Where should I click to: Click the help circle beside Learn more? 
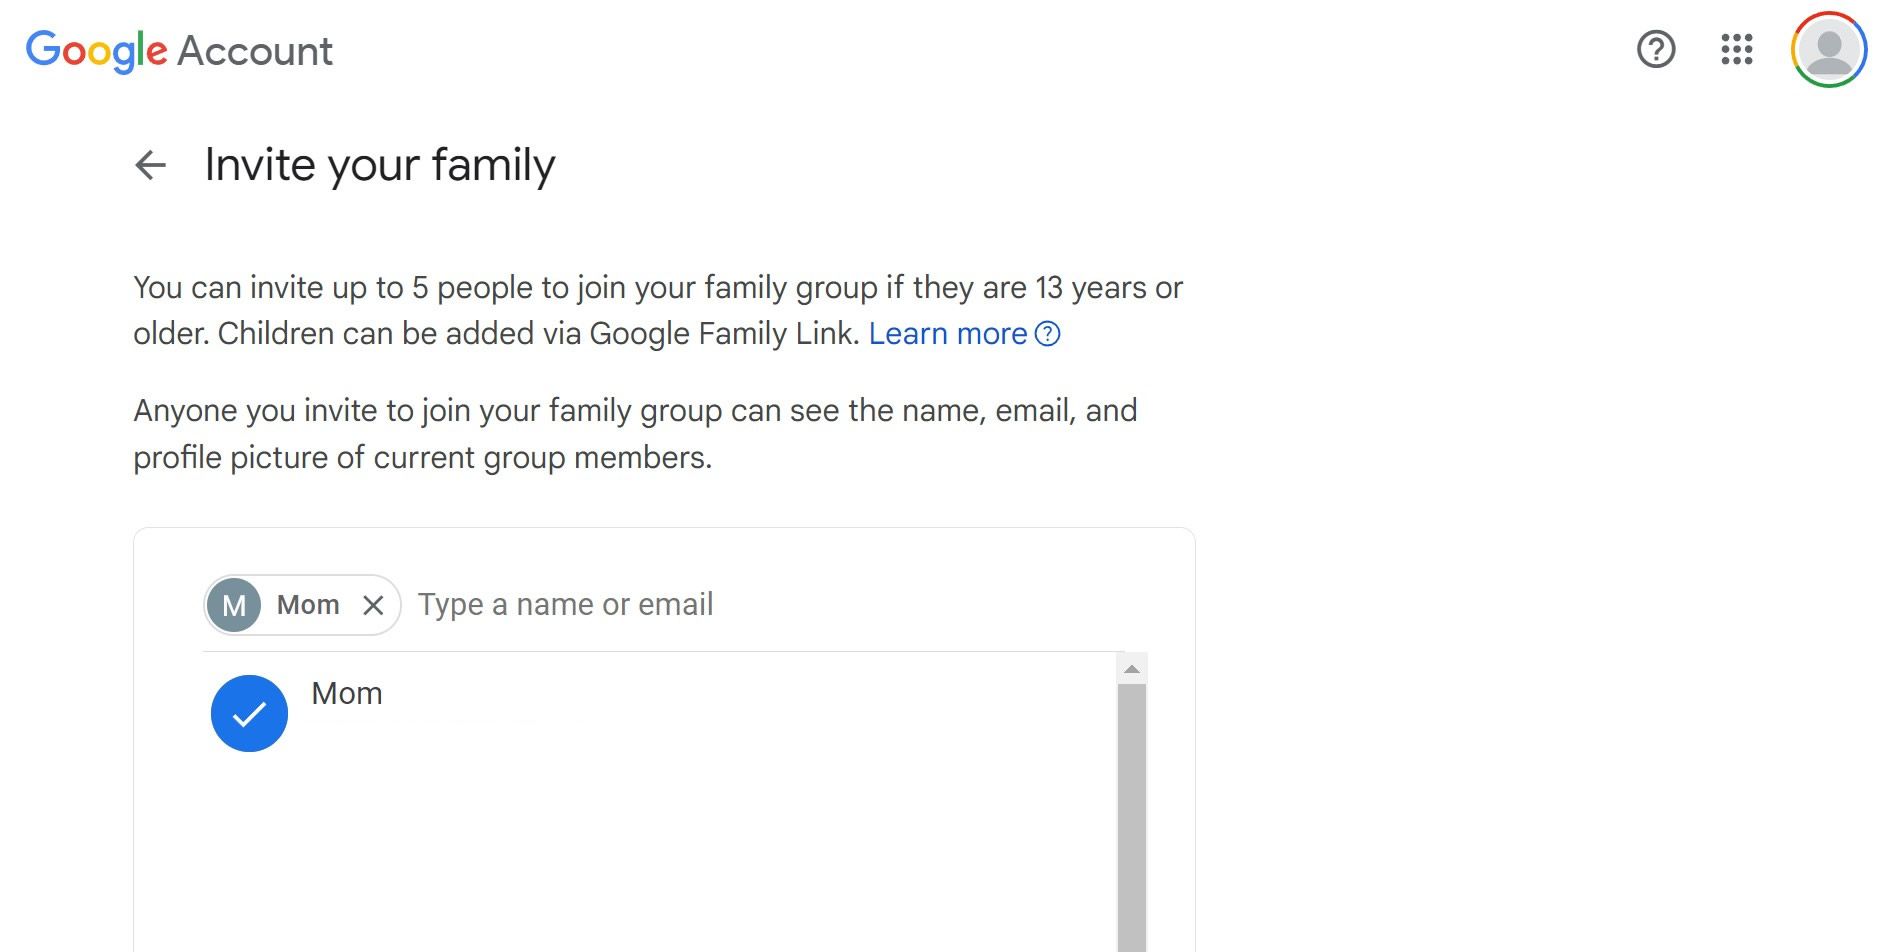tap(1048, 334)
